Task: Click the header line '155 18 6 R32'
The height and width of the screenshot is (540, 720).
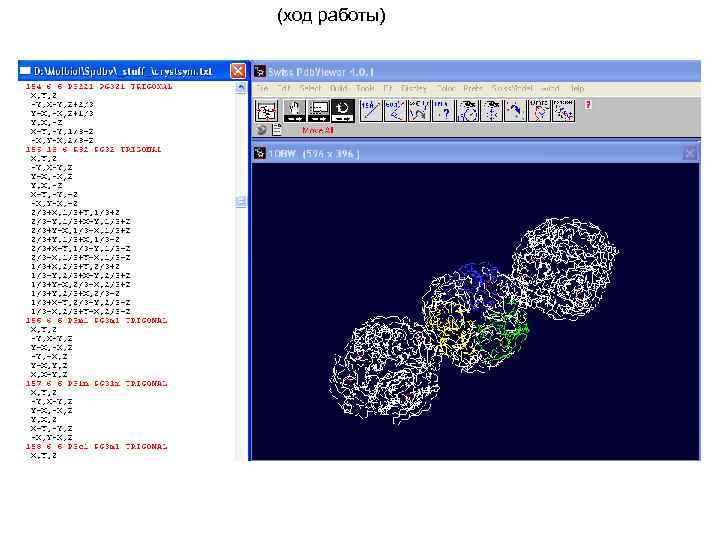Action: click(93, 149)
